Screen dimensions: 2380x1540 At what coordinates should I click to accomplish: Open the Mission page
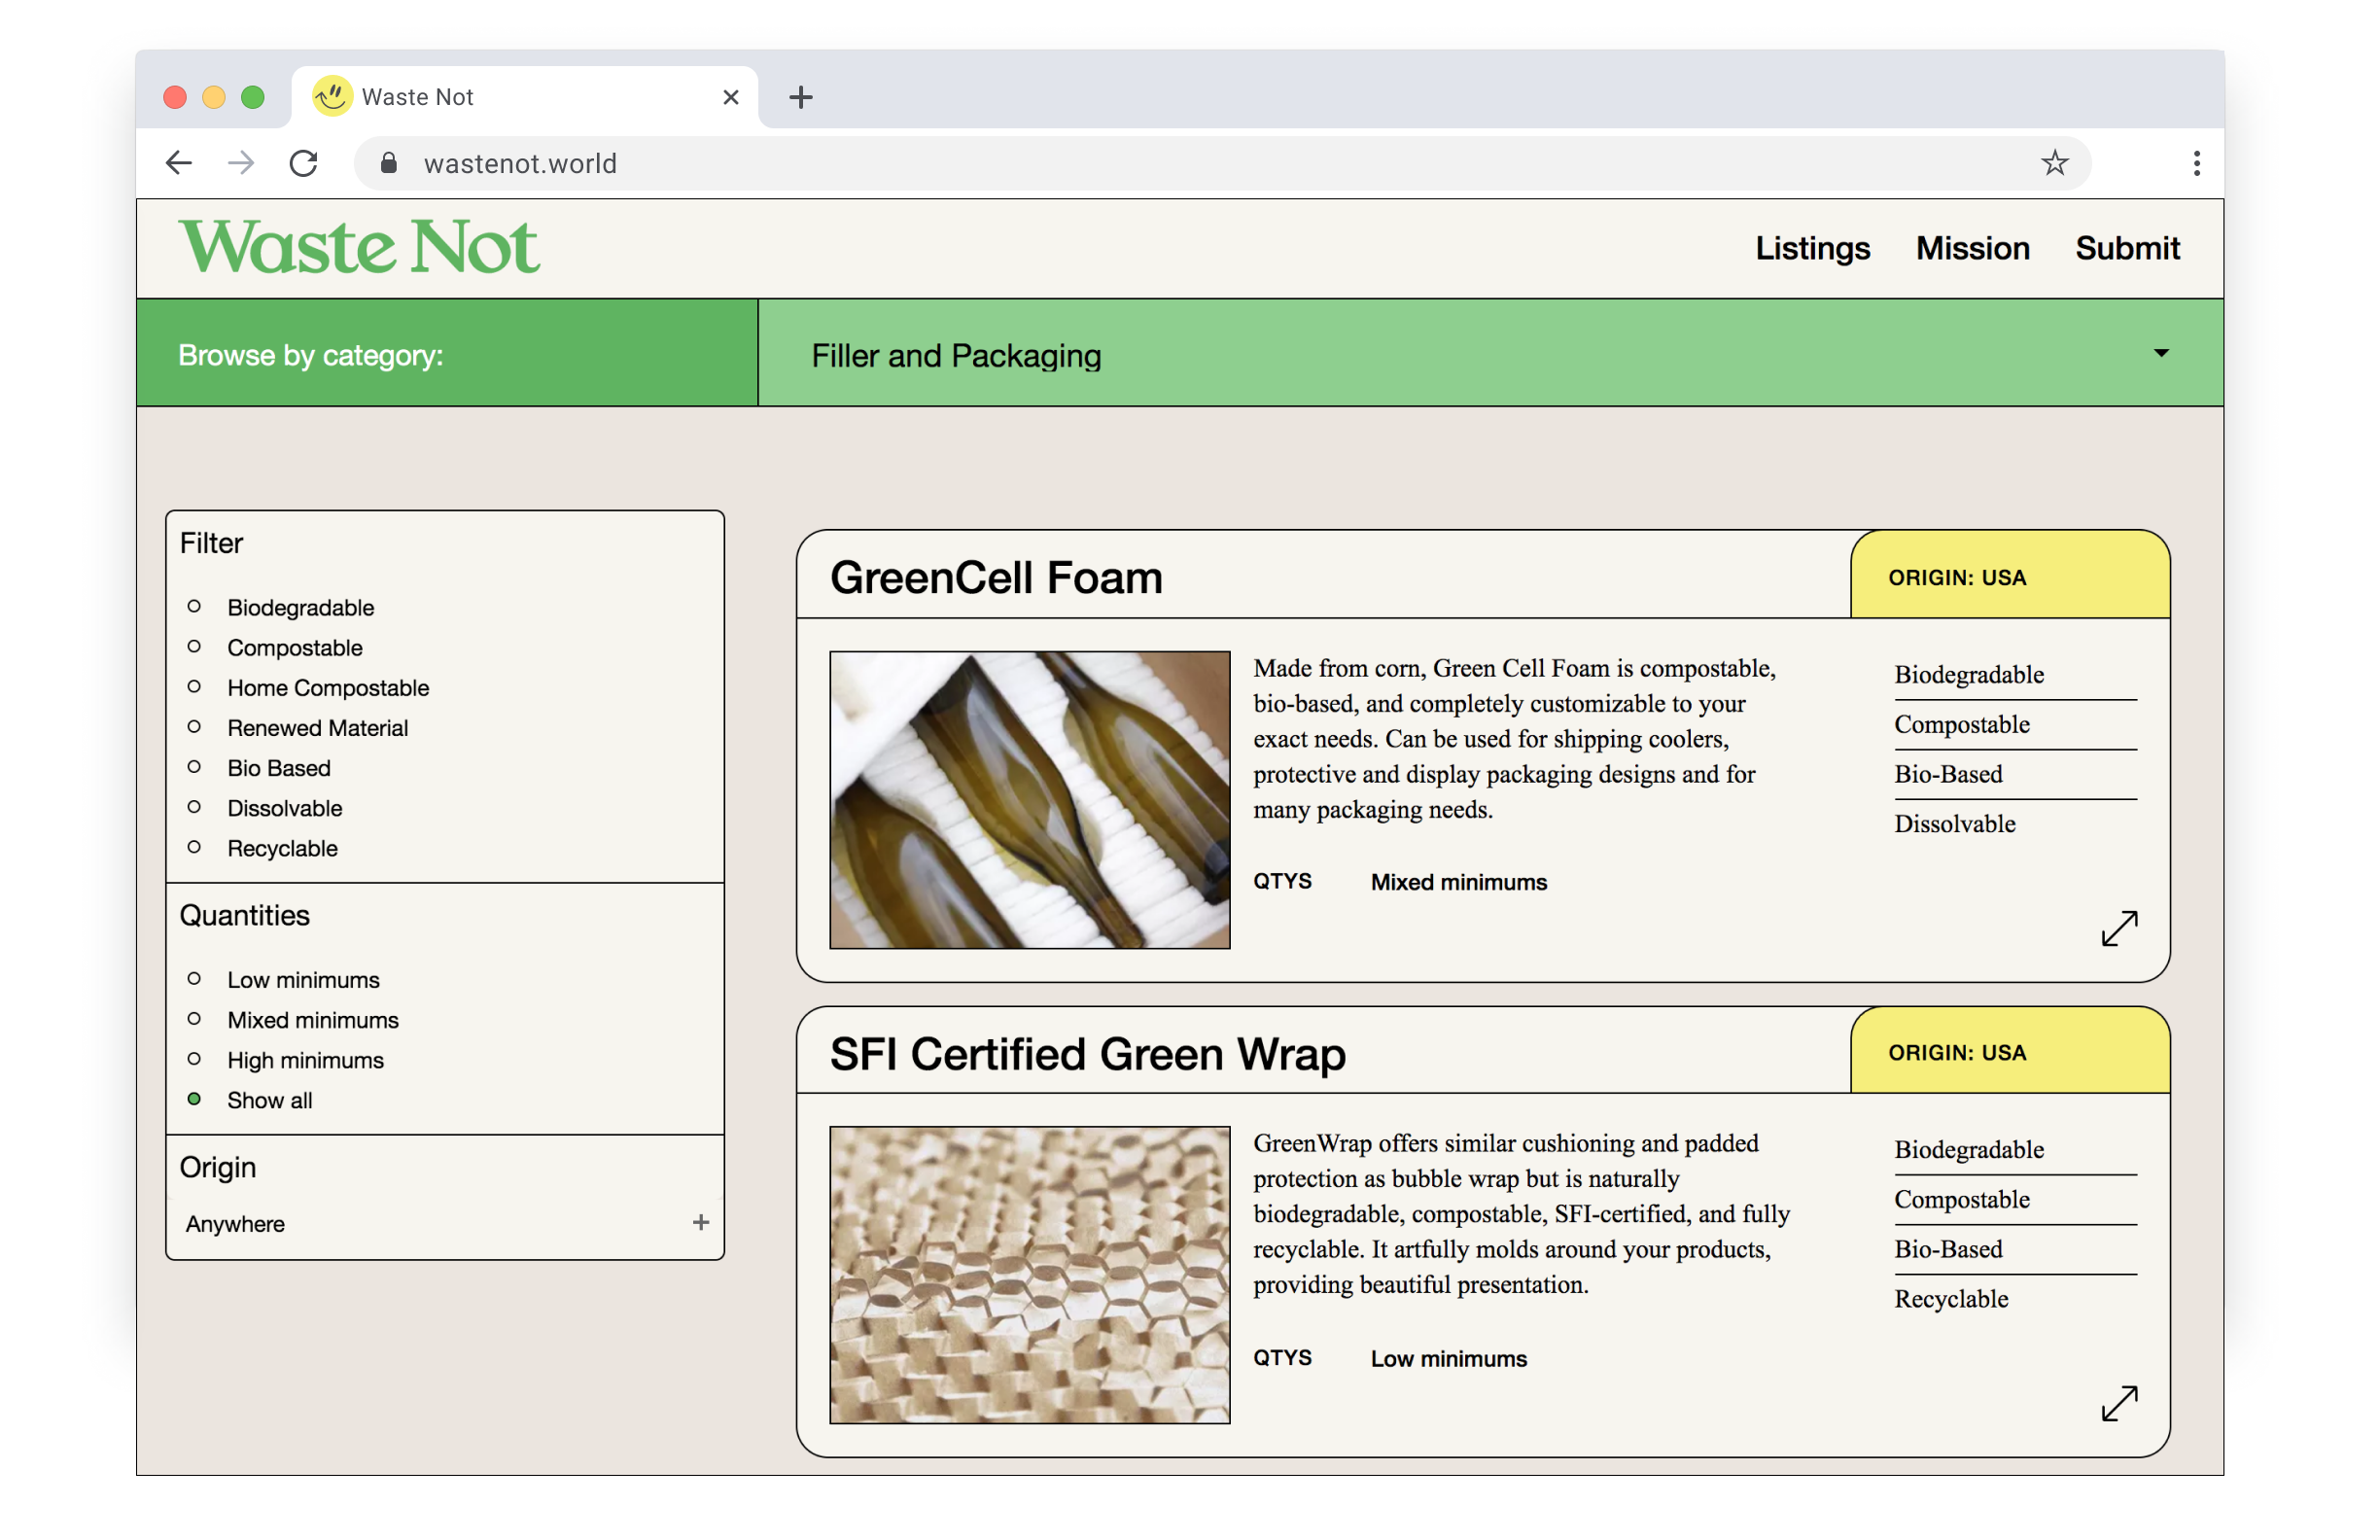tap(1971, 248)
